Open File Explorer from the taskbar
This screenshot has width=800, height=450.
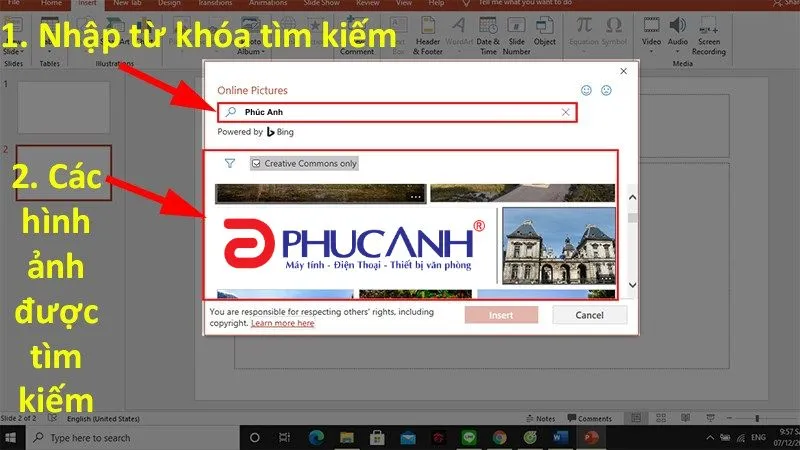pyautogui.click(x=347, y=437)
